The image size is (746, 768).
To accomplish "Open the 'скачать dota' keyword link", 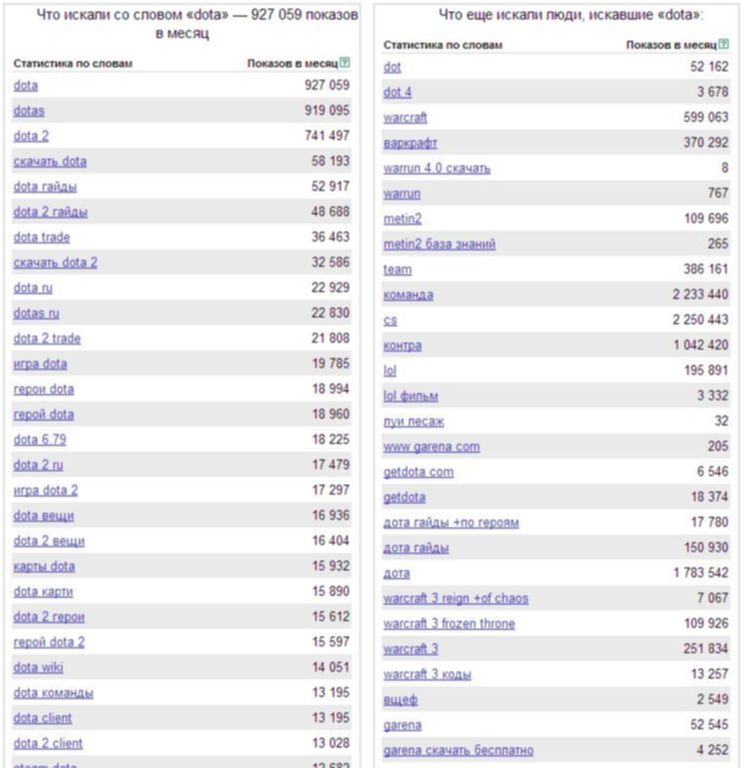I will [50, 162].
